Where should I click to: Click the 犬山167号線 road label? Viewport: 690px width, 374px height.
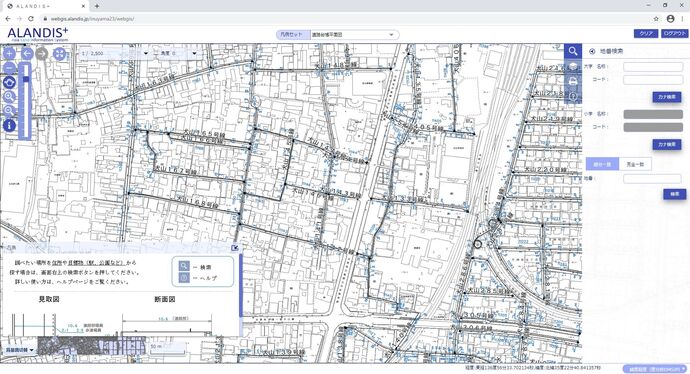[x=176, y=171]
